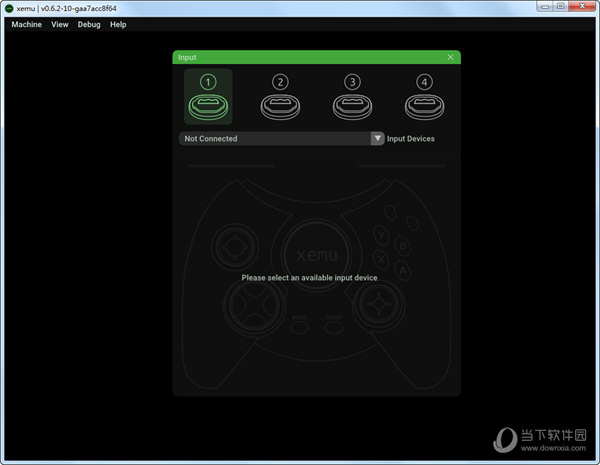
Task: Maximize the xemu window
Action: tap(561, 7)
